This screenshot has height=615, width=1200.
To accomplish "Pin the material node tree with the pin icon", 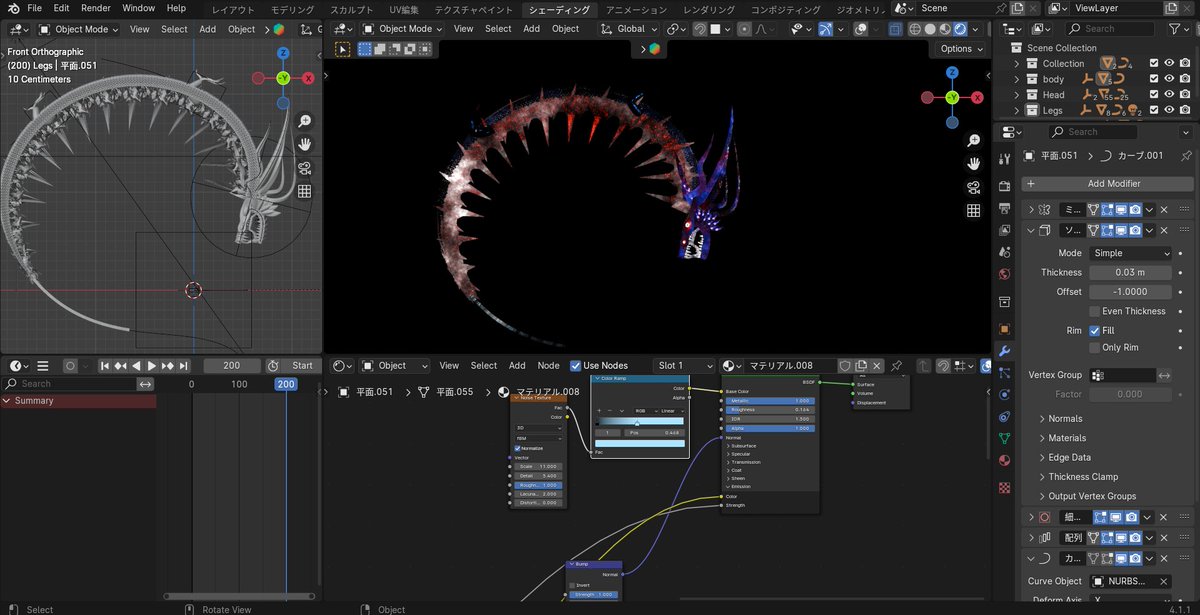I will tap(896, 366).
